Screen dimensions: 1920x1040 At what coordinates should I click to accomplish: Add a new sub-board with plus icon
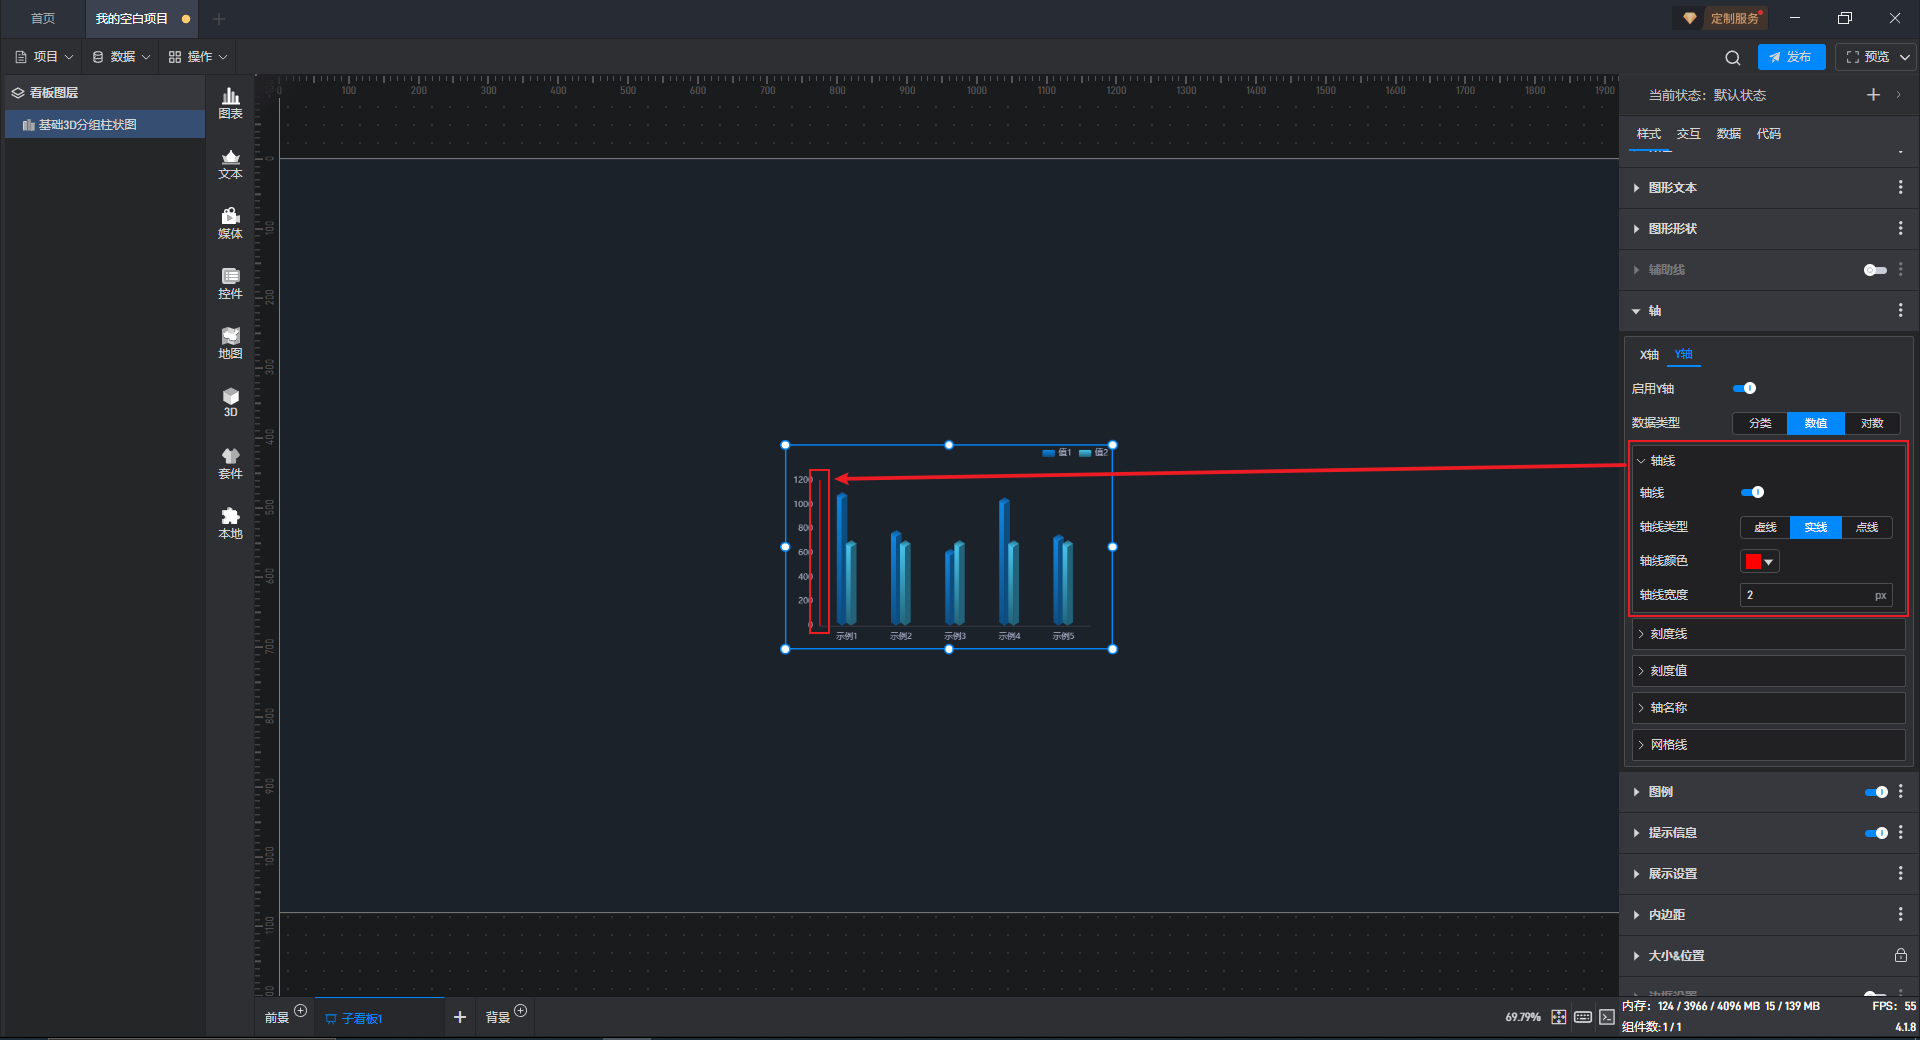(460, 1017)
